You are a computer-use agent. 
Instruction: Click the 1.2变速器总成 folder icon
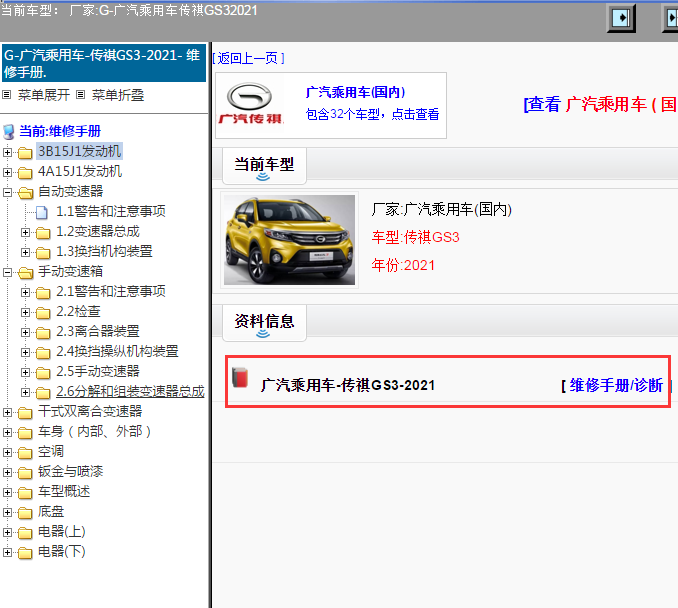(43, 233)
